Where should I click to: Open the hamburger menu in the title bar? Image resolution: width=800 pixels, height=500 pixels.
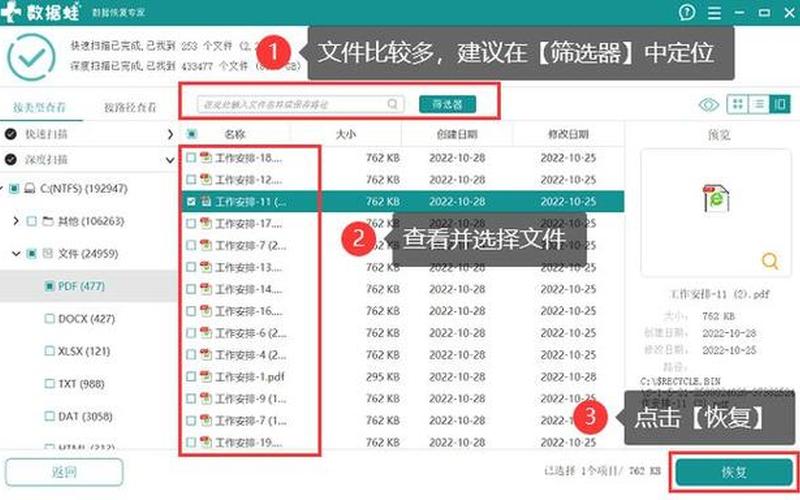point(714,13)
